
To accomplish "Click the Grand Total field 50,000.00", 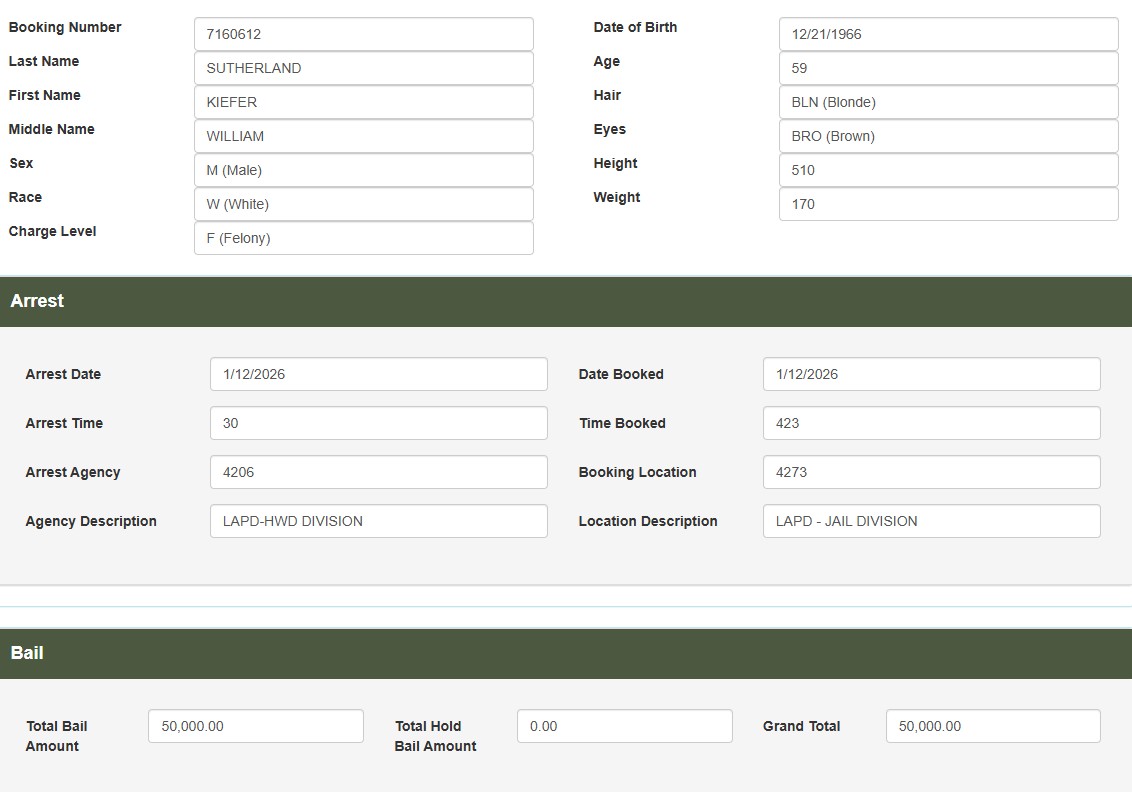I will (993, 726).
